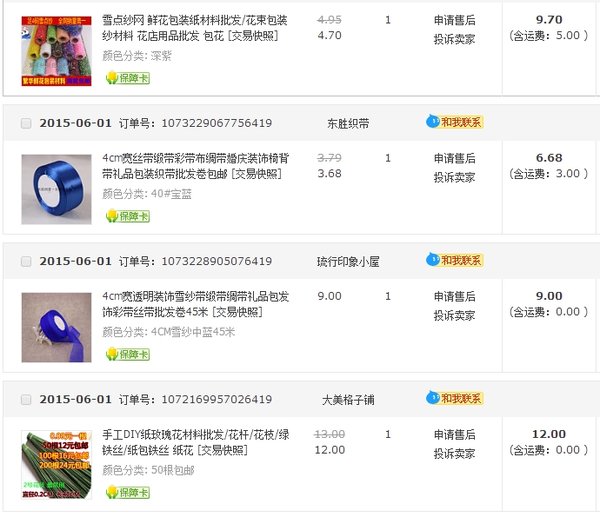Check the box for order 1073228905076419
This screenshot has height=517, width=600.
coord(26,261)
